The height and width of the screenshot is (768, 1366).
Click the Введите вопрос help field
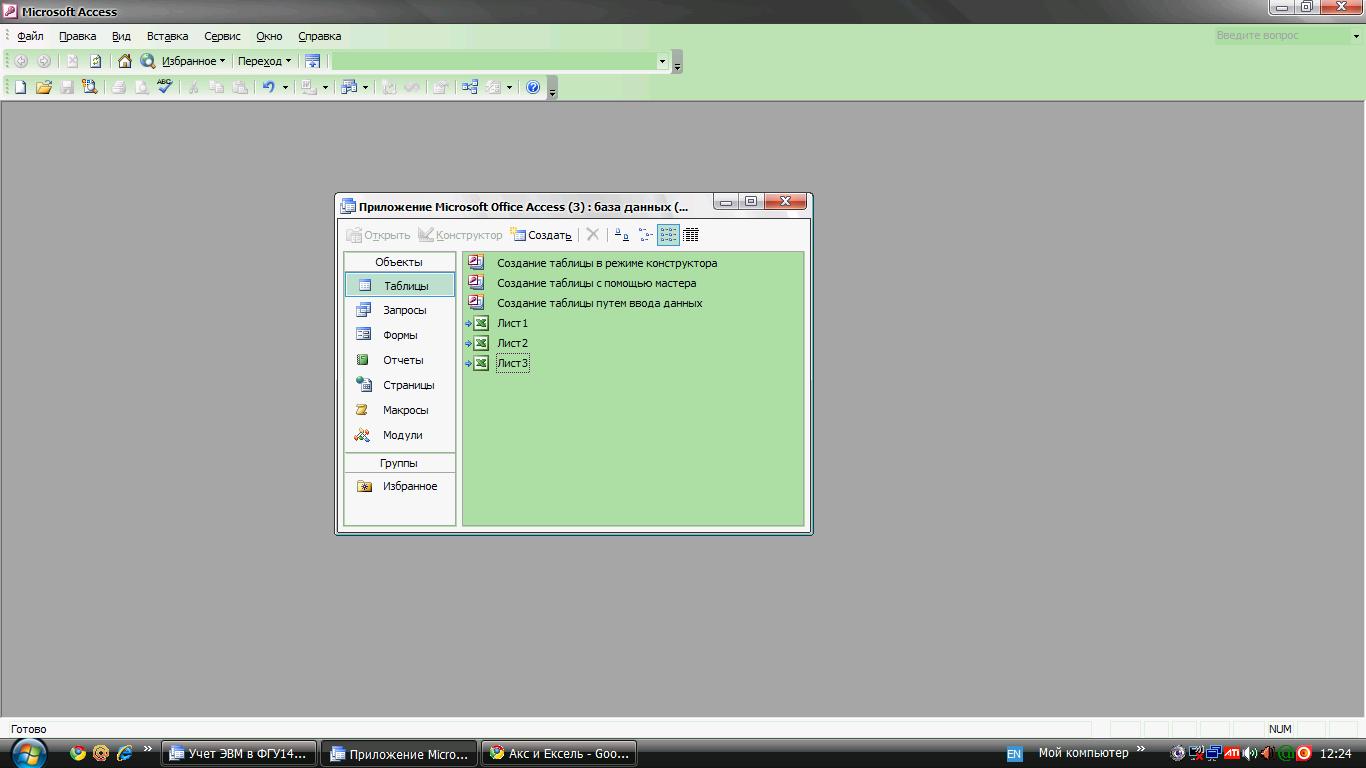point(1281,35)
